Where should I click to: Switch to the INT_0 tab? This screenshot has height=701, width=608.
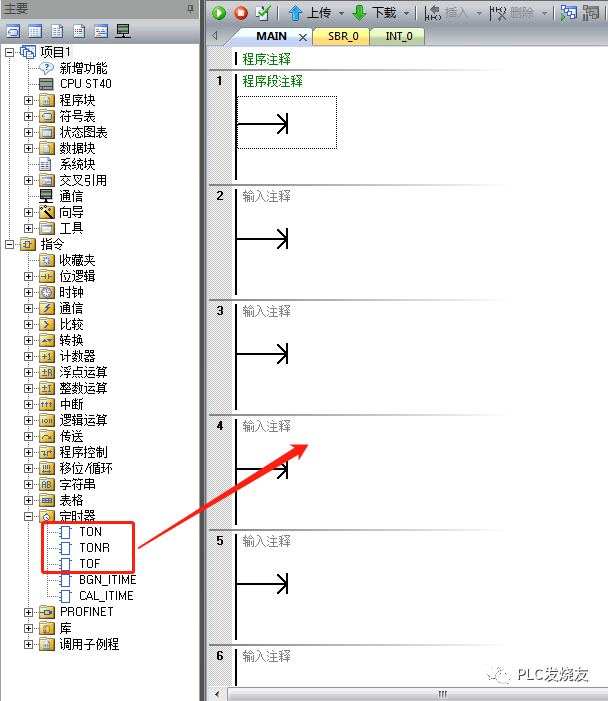point(399,36)
